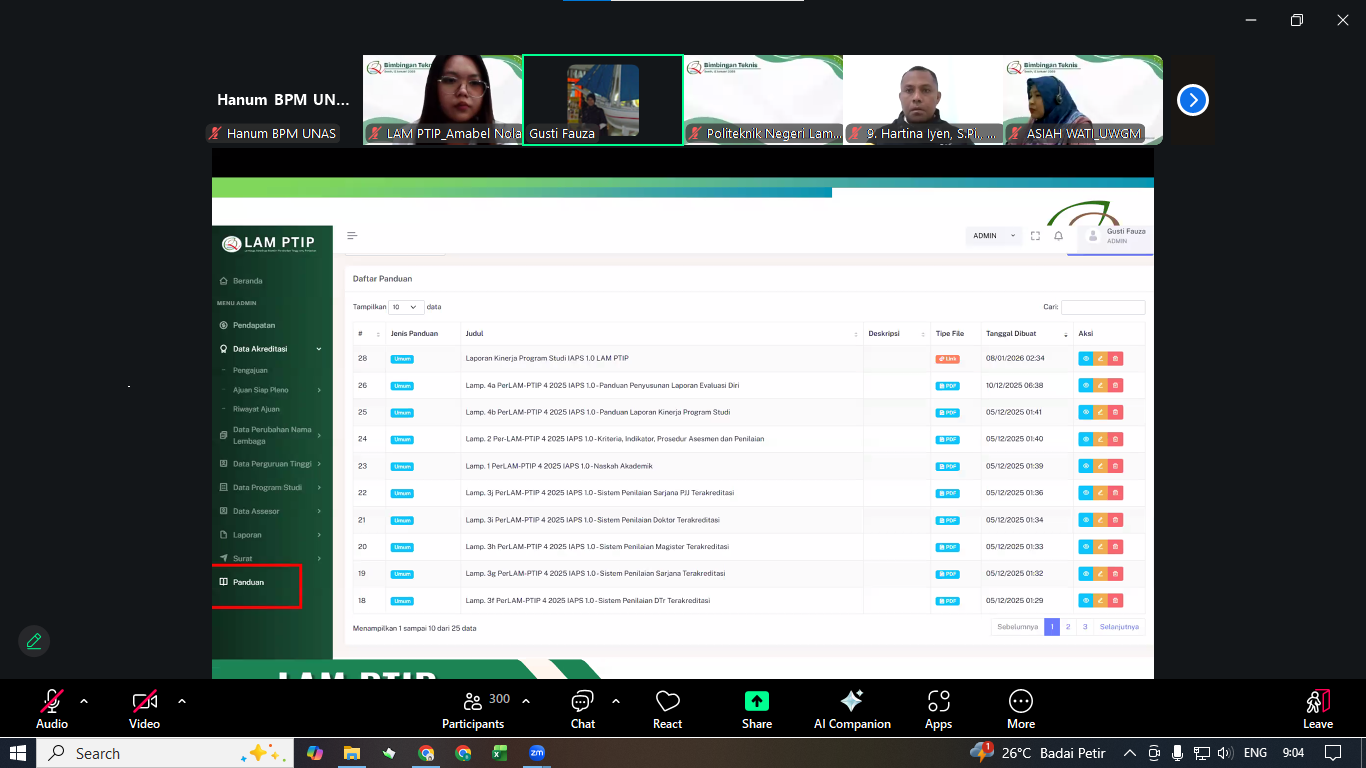Select Panduan in the sidebar menu
This screenshot has width=1366, height=768.
(249, 582)
